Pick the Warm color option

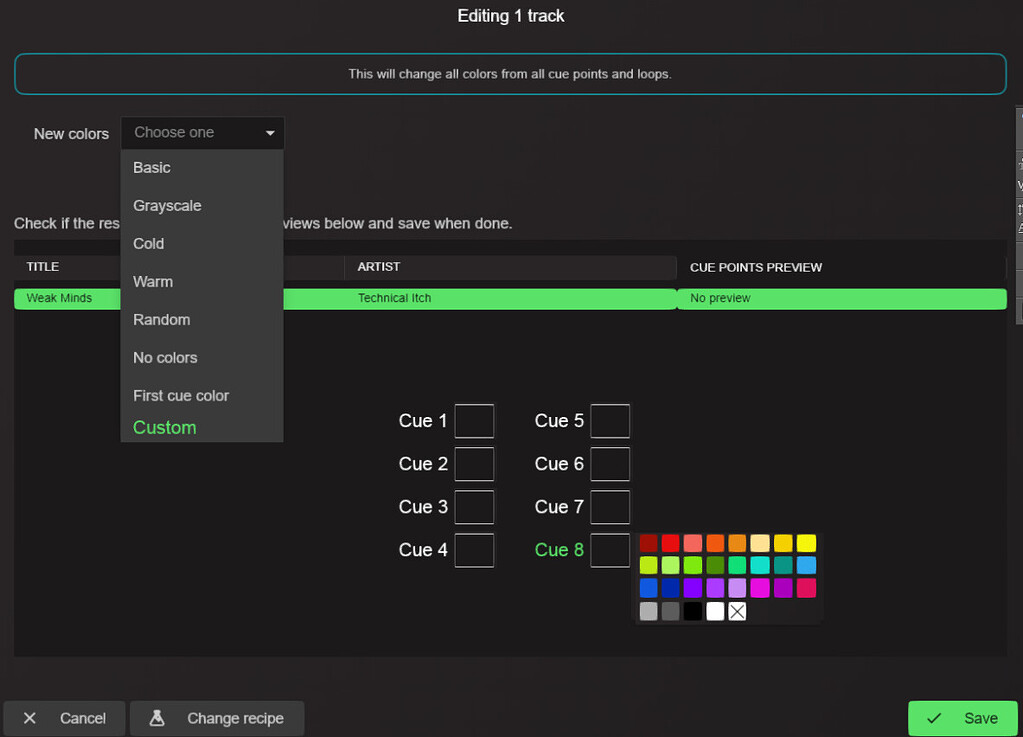coord(152,282)
